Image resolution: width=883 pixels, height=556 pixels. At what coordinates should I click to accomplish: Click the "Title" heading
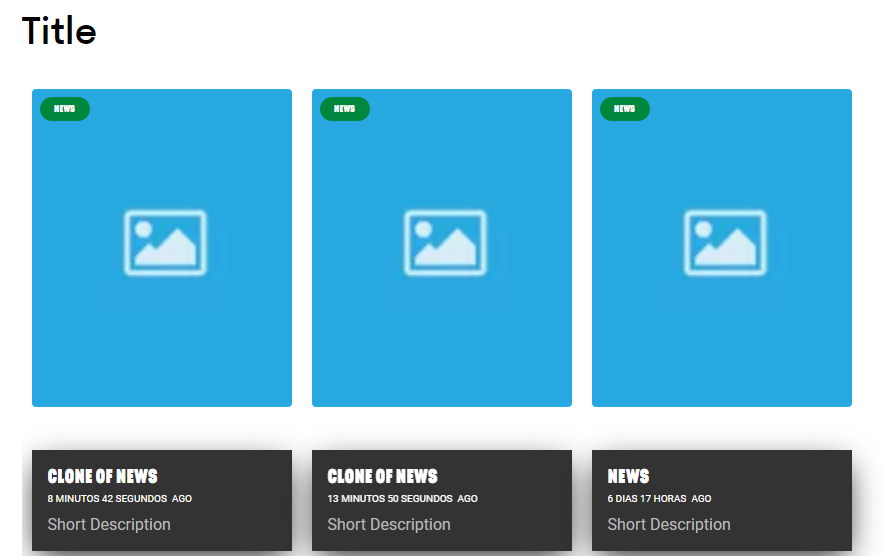point(59,30)
